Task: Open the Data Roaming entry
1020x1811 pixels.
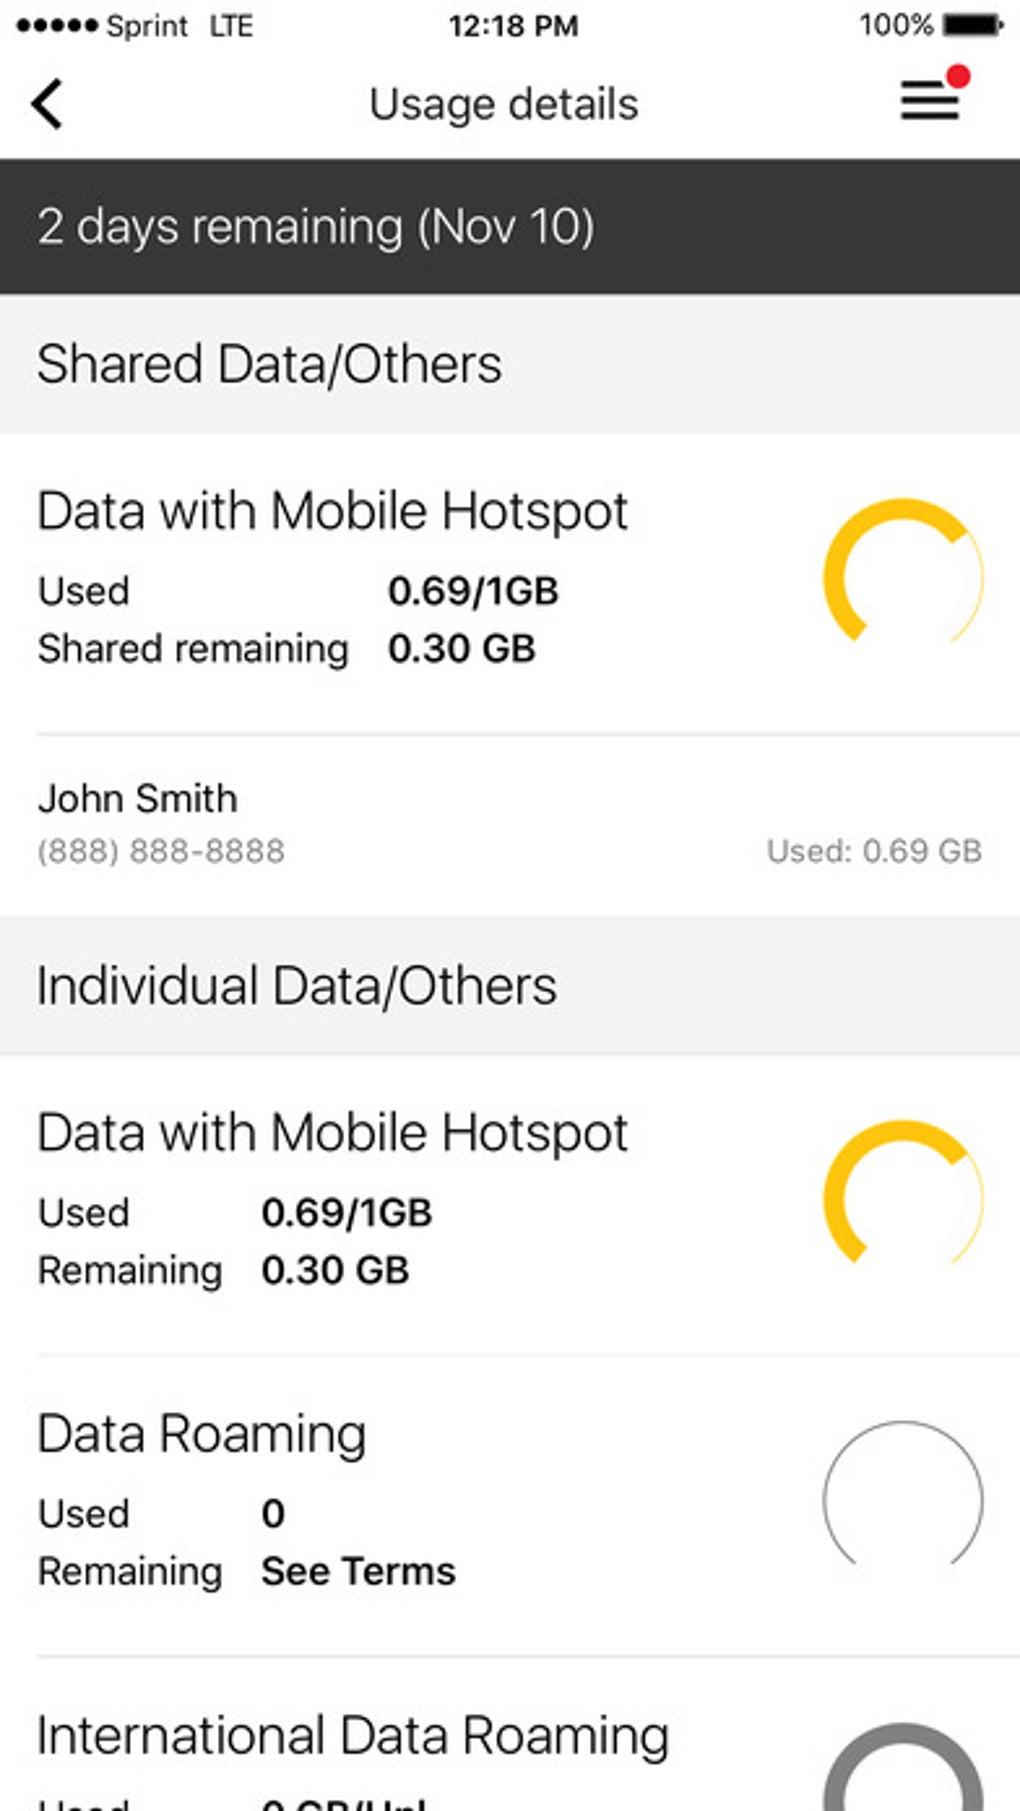Action: click(x=202, y=1434)
